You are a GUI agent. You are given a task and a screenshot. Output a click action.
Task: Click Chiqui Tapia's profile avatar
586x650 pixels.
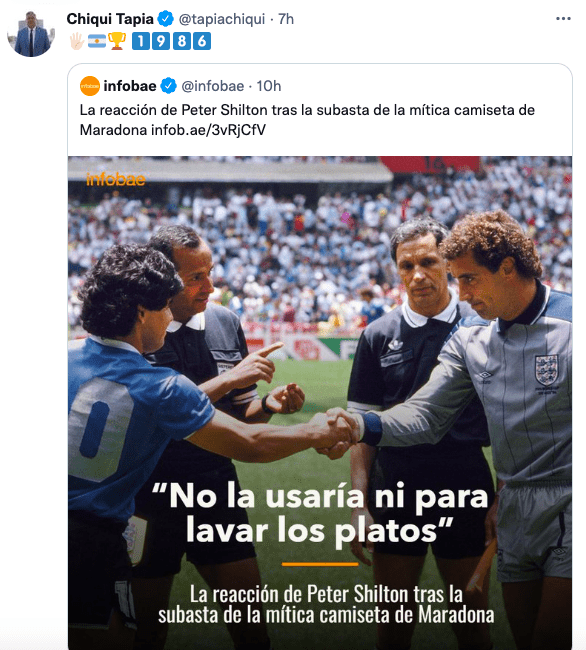[x=31, y=33]
